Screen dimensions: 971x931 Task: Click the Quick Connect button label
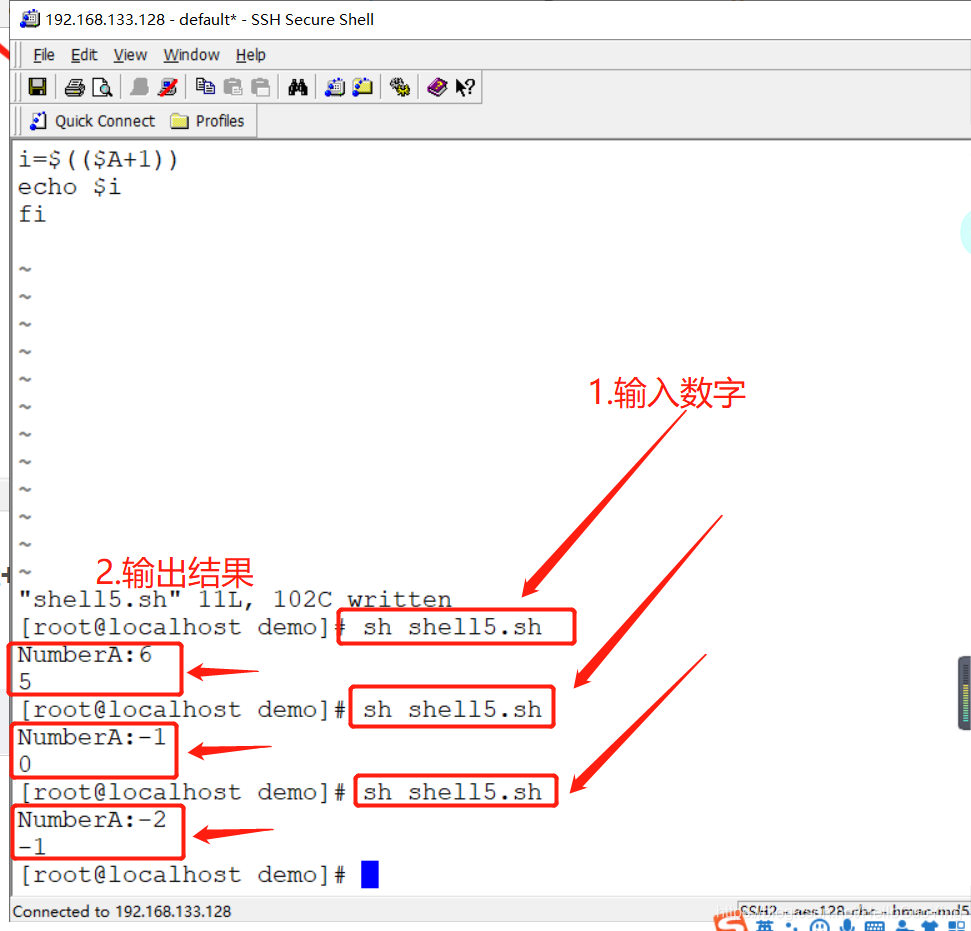(105, 121)
